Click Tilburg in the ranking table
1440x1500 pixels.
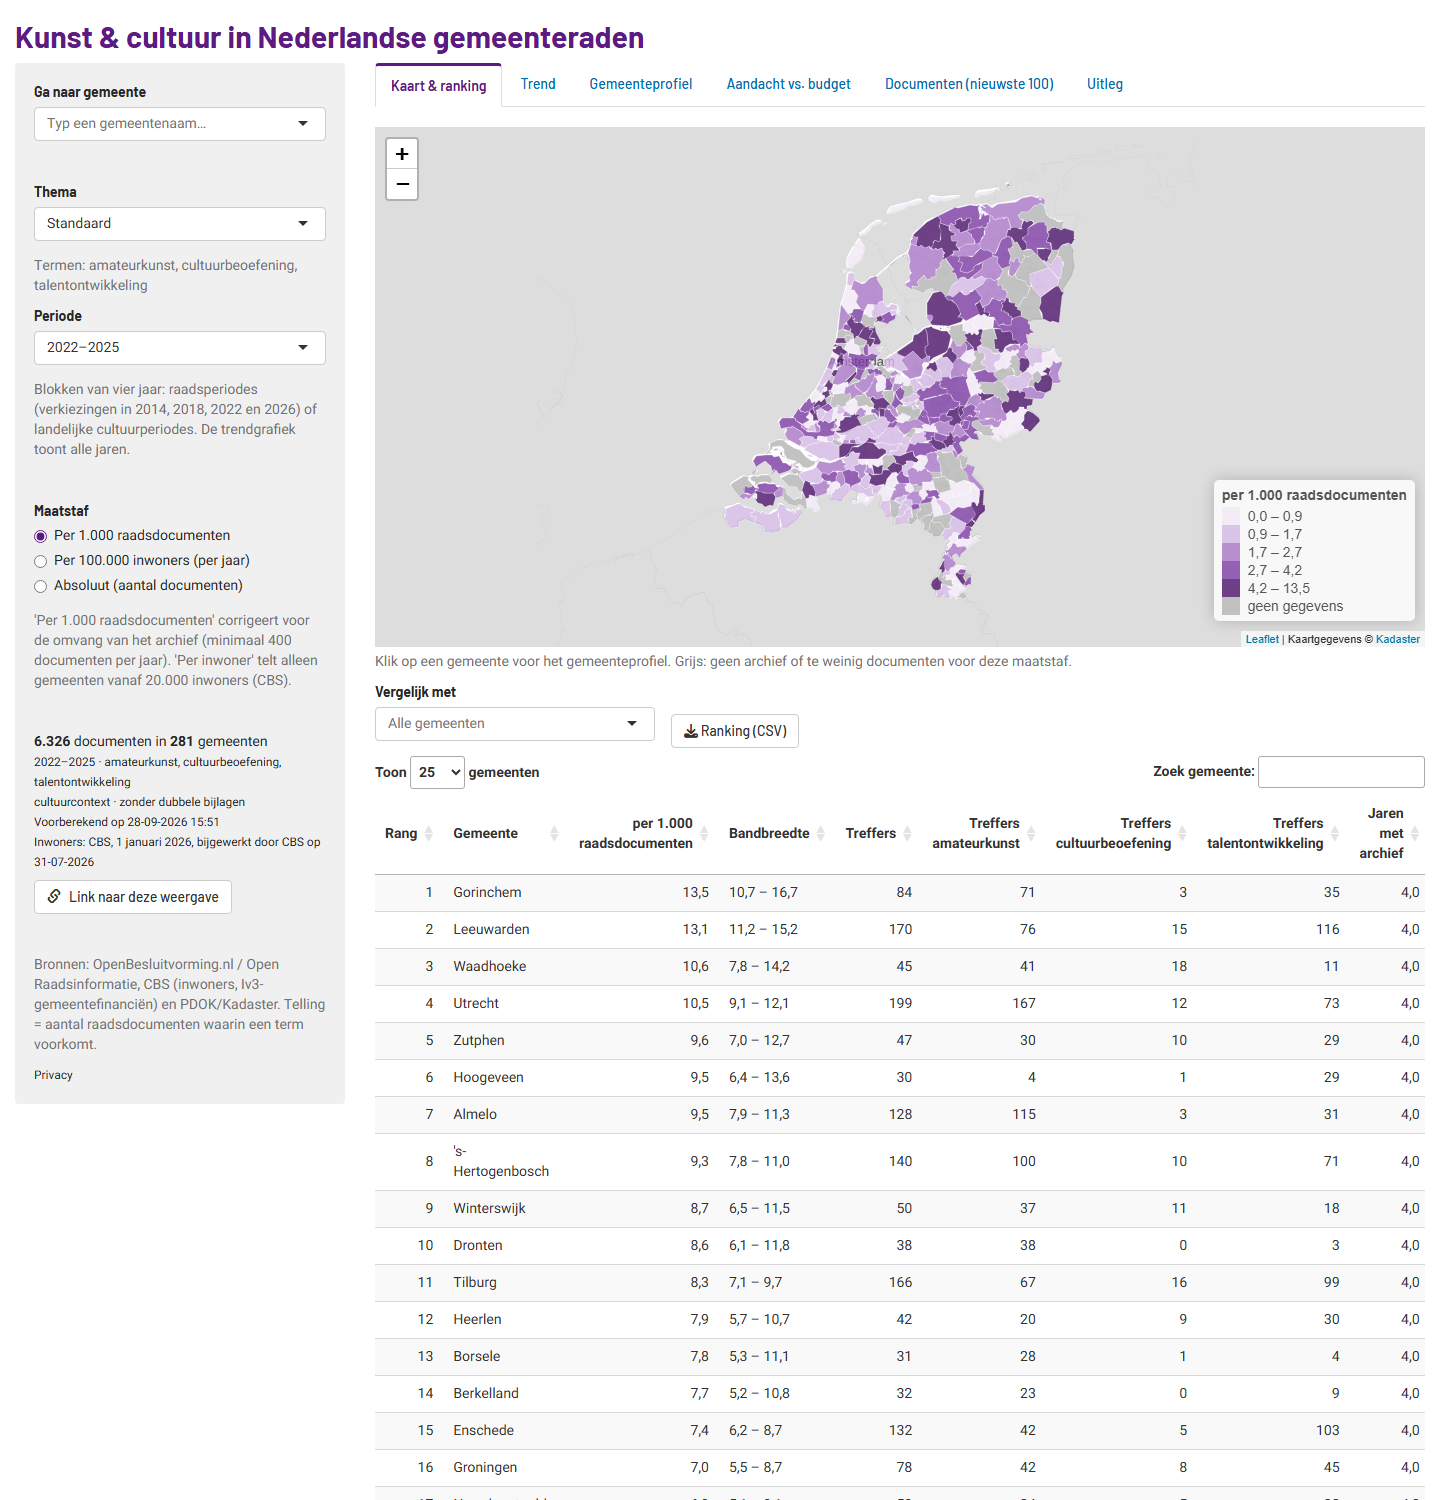coord(475,1283)
